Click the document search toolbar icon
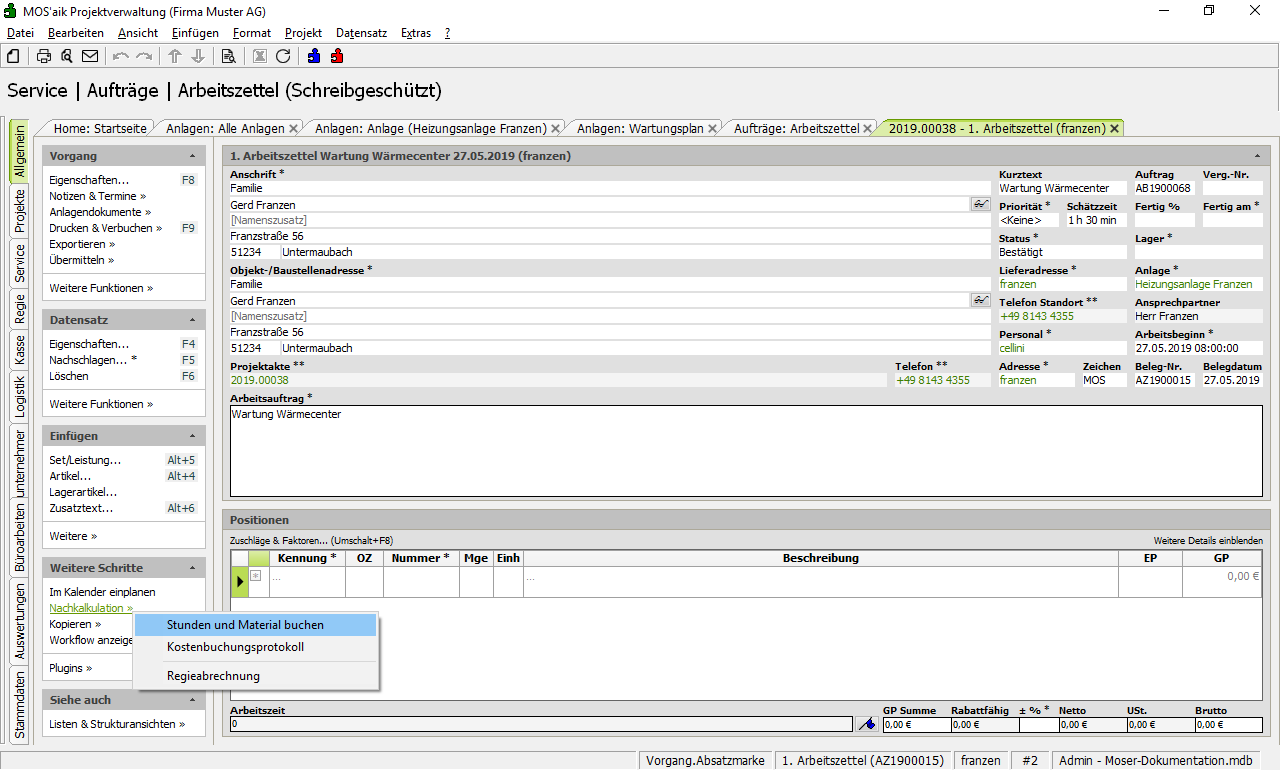 point(228,56)
